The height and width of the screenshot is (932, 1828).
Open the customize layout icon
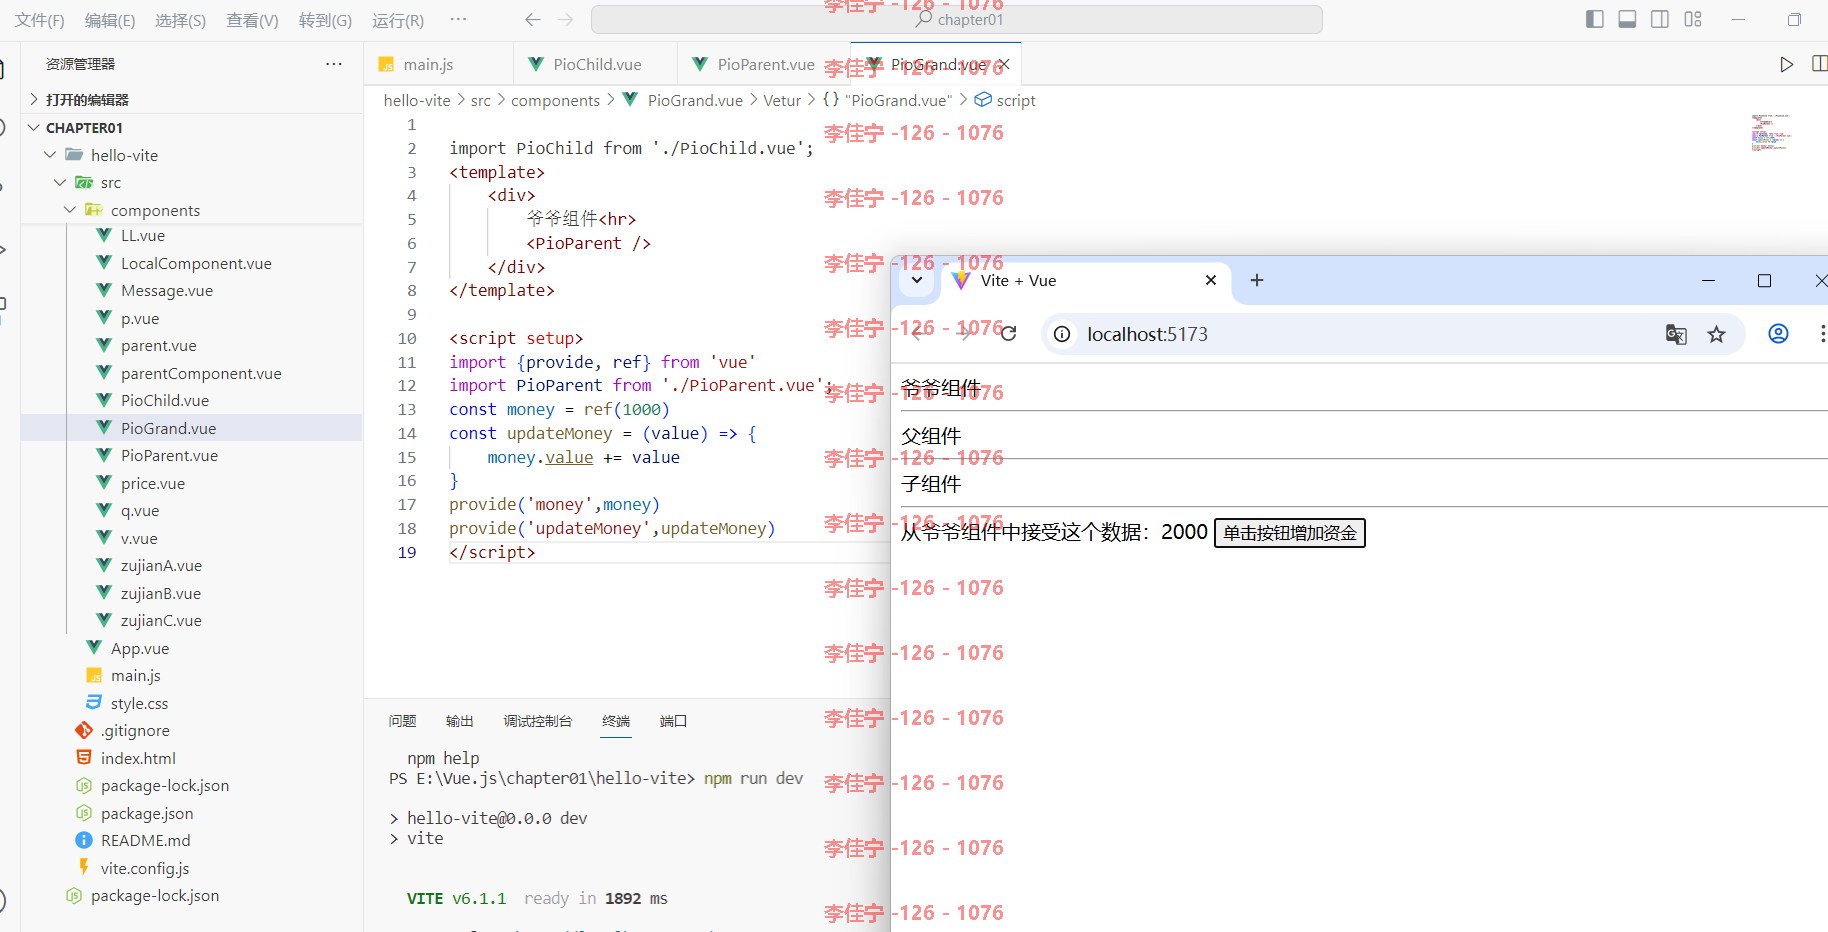tap(1693, 19)
